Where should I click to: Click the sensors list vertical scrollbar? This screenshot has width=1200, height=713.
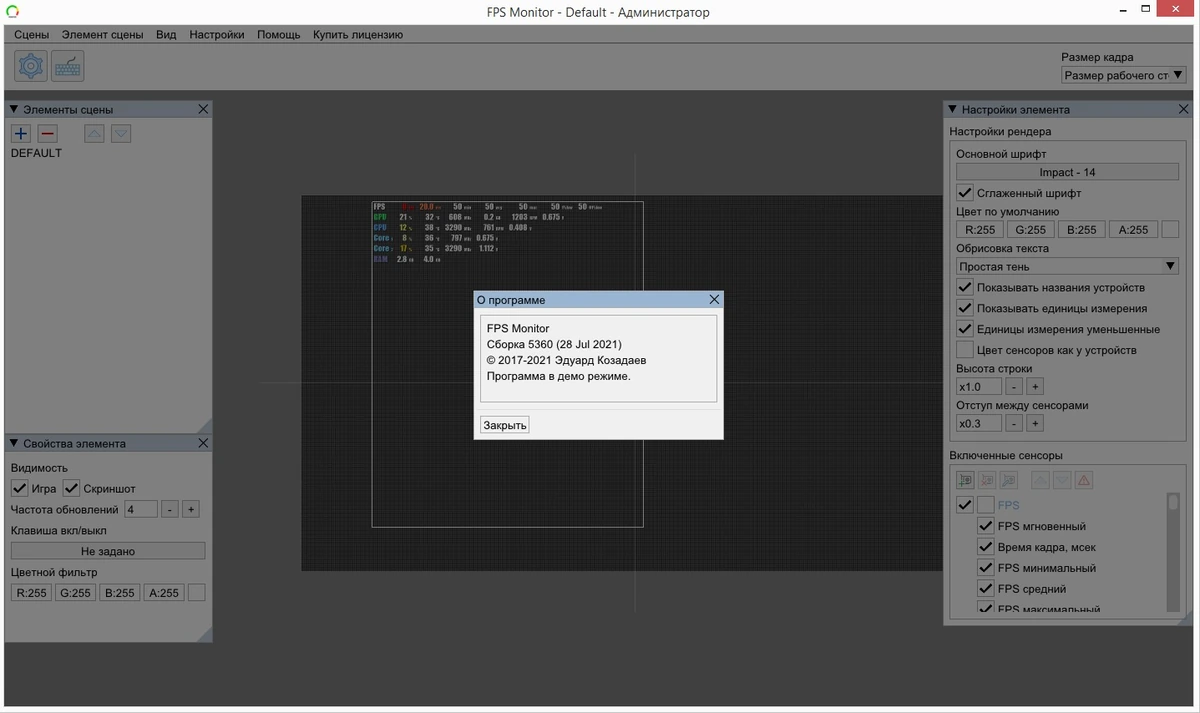[x=1173, y=552]
